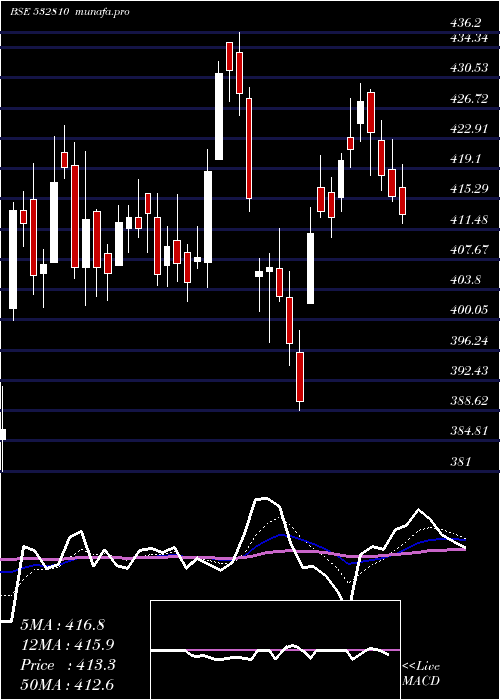Click the 422.91 price axis value
Viewport: 500px width, 700px height.
[x=467, y=129]
